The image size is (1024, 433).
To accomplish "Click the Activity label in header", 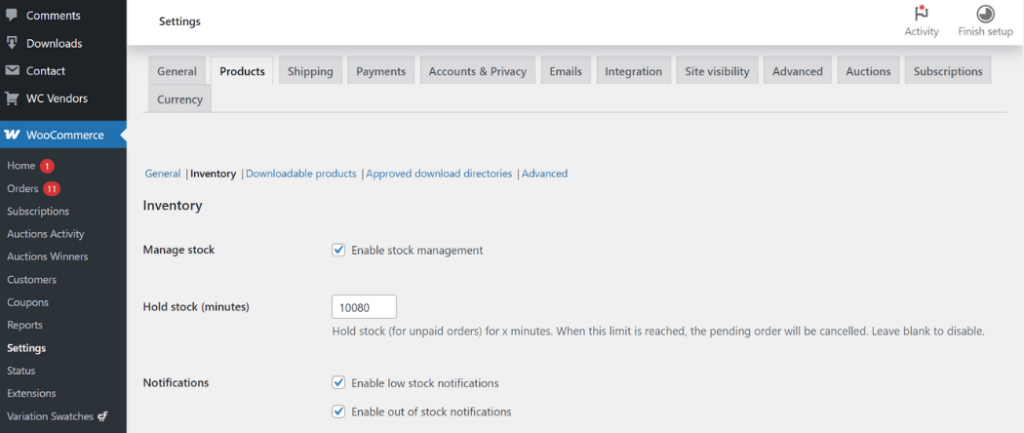I will coord(921,31).
